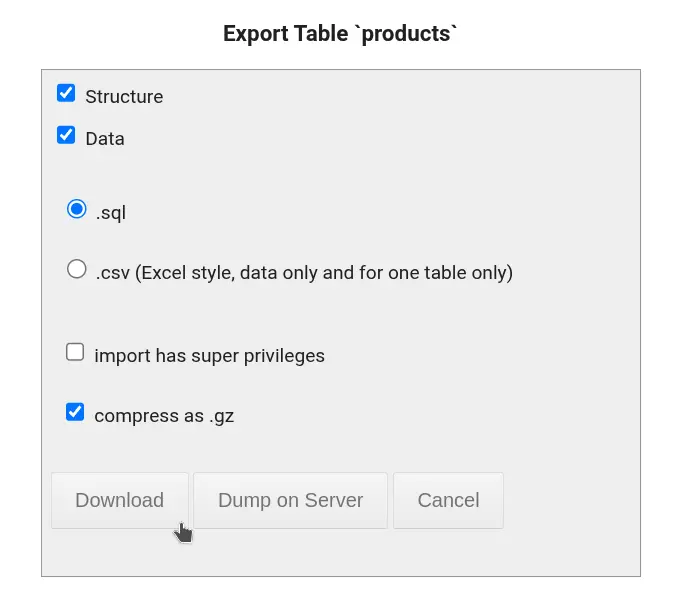Click the Dump on Server button

[290, 500]
